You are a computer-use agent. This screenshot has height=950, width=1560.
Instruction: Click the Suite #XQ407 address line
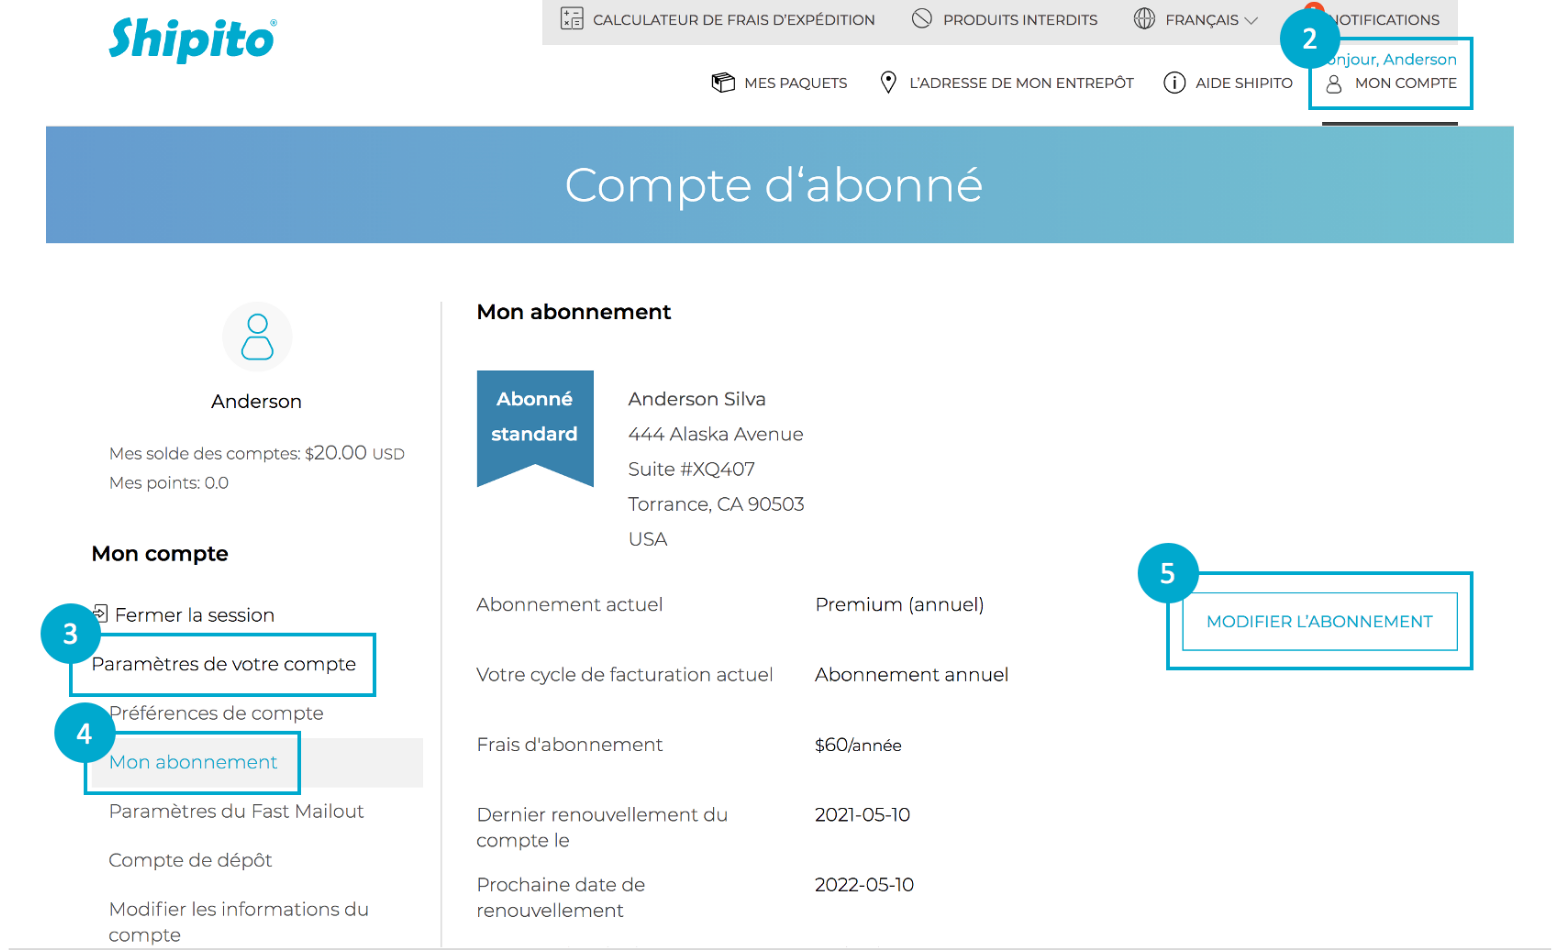point(691,469)
